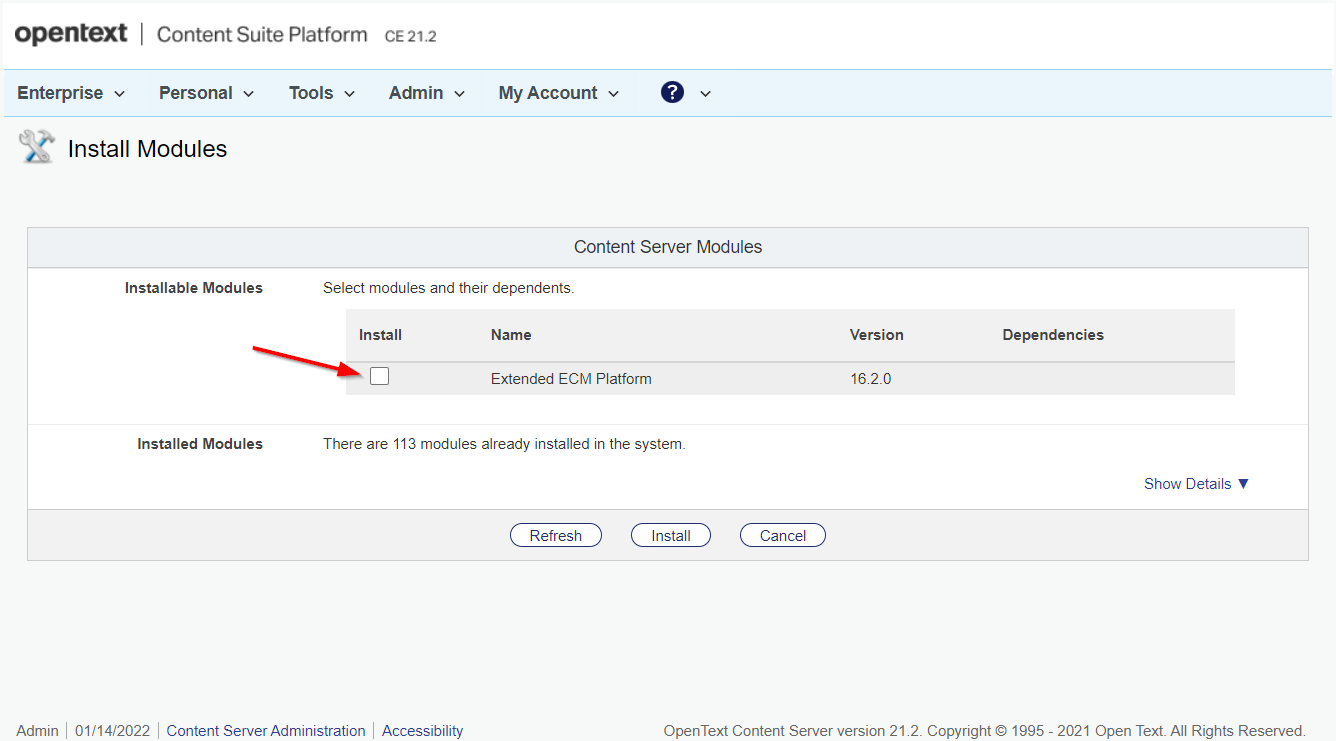This screenshot has width=1336, height=741.
Task: Click the Cancel button
Action: (x=783, y=535)
